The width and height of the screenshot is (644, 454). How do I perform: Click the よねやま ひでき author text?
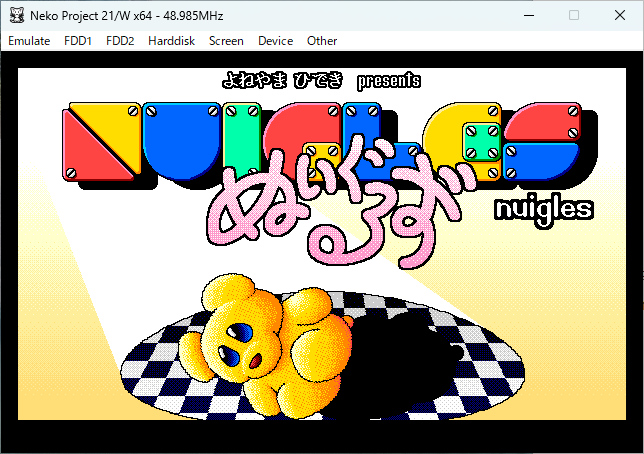(282, 80)
